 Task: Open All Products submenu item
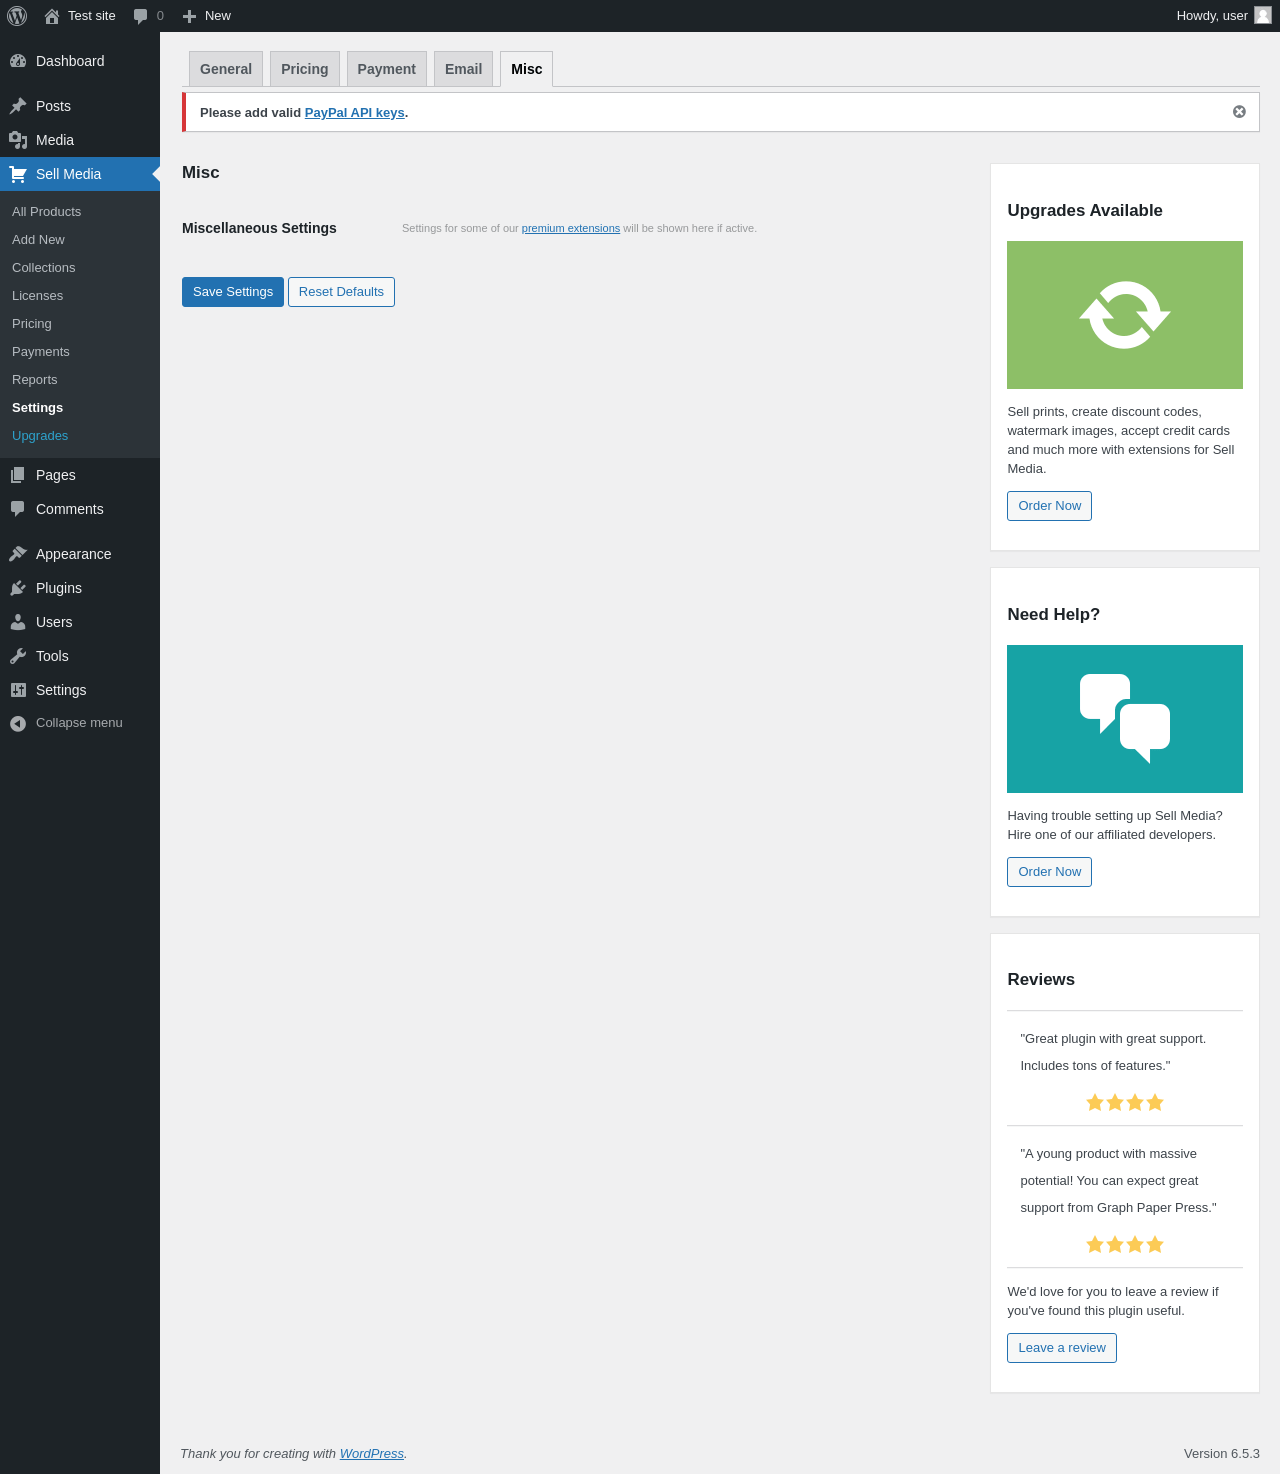80,212
